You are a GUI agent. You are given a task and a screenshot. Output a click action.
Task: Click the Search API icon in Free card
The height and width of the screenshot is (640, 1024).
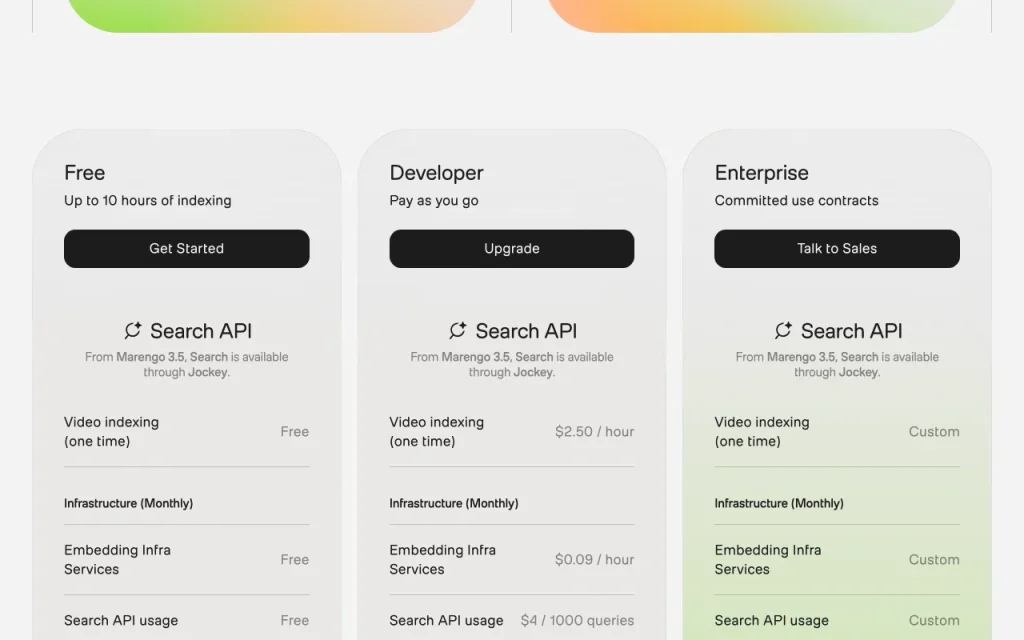pos(133,330)
